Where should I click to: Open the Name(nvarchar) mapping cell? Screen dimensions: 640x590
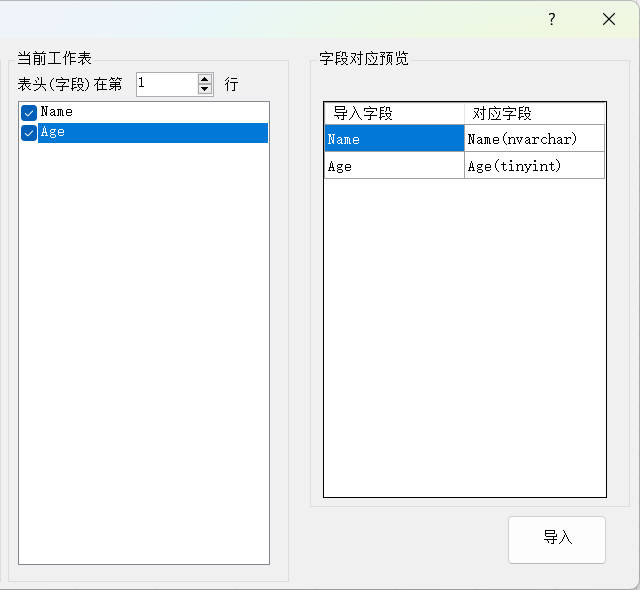[534, 139]
